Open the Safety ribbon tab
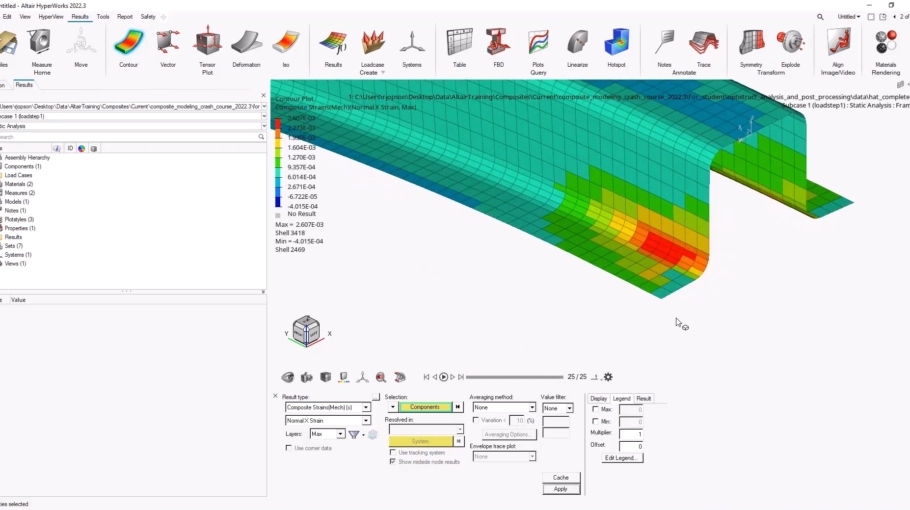910x510 pixels. pos(148,17)
